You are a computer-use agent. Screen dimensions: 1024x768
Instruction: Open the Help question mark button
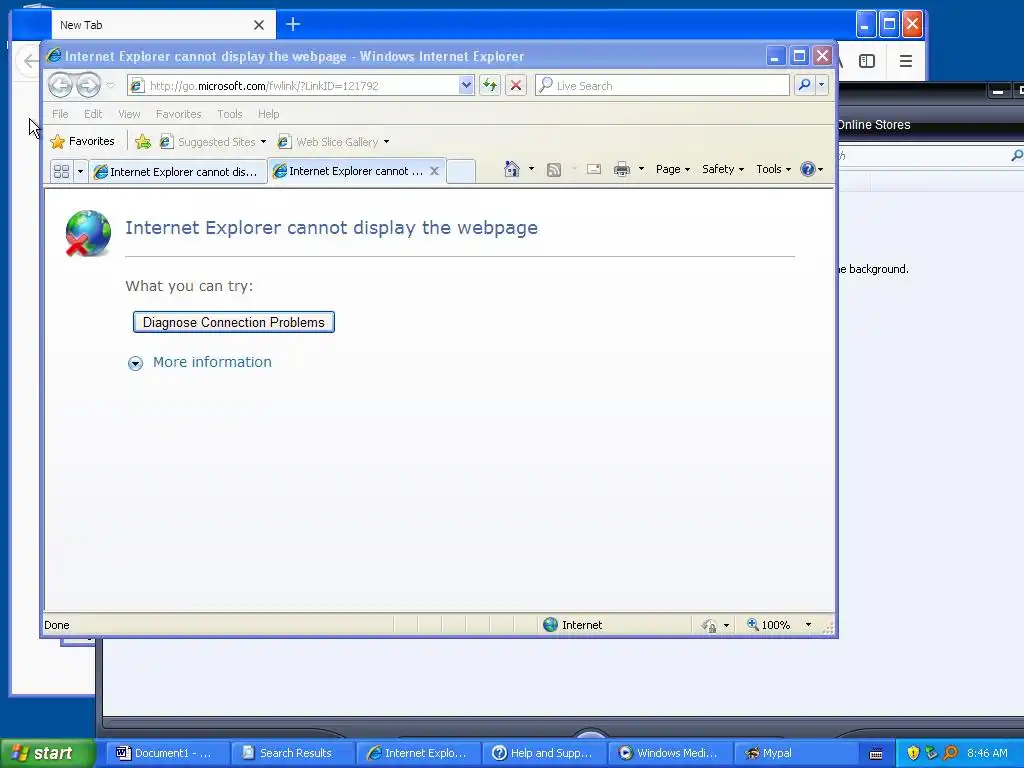(x=812, y=169)
